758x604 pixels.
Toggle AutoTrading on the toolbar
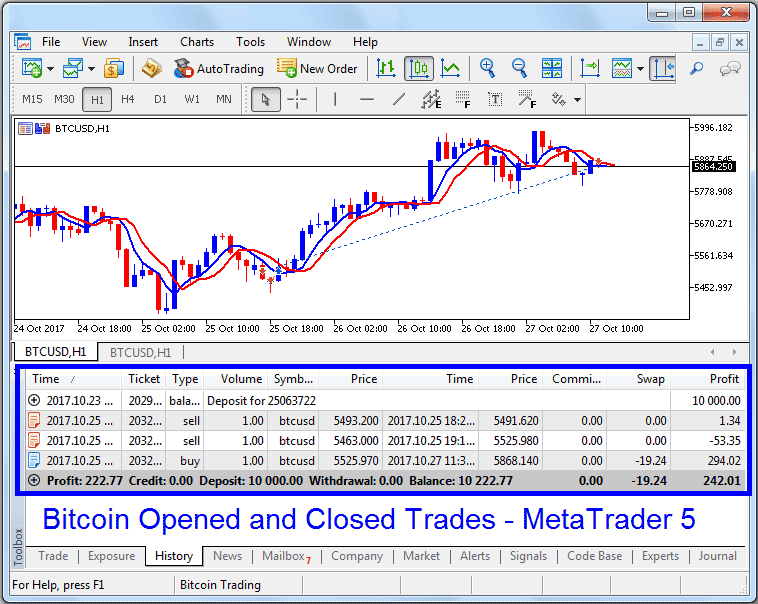(218, 69)
